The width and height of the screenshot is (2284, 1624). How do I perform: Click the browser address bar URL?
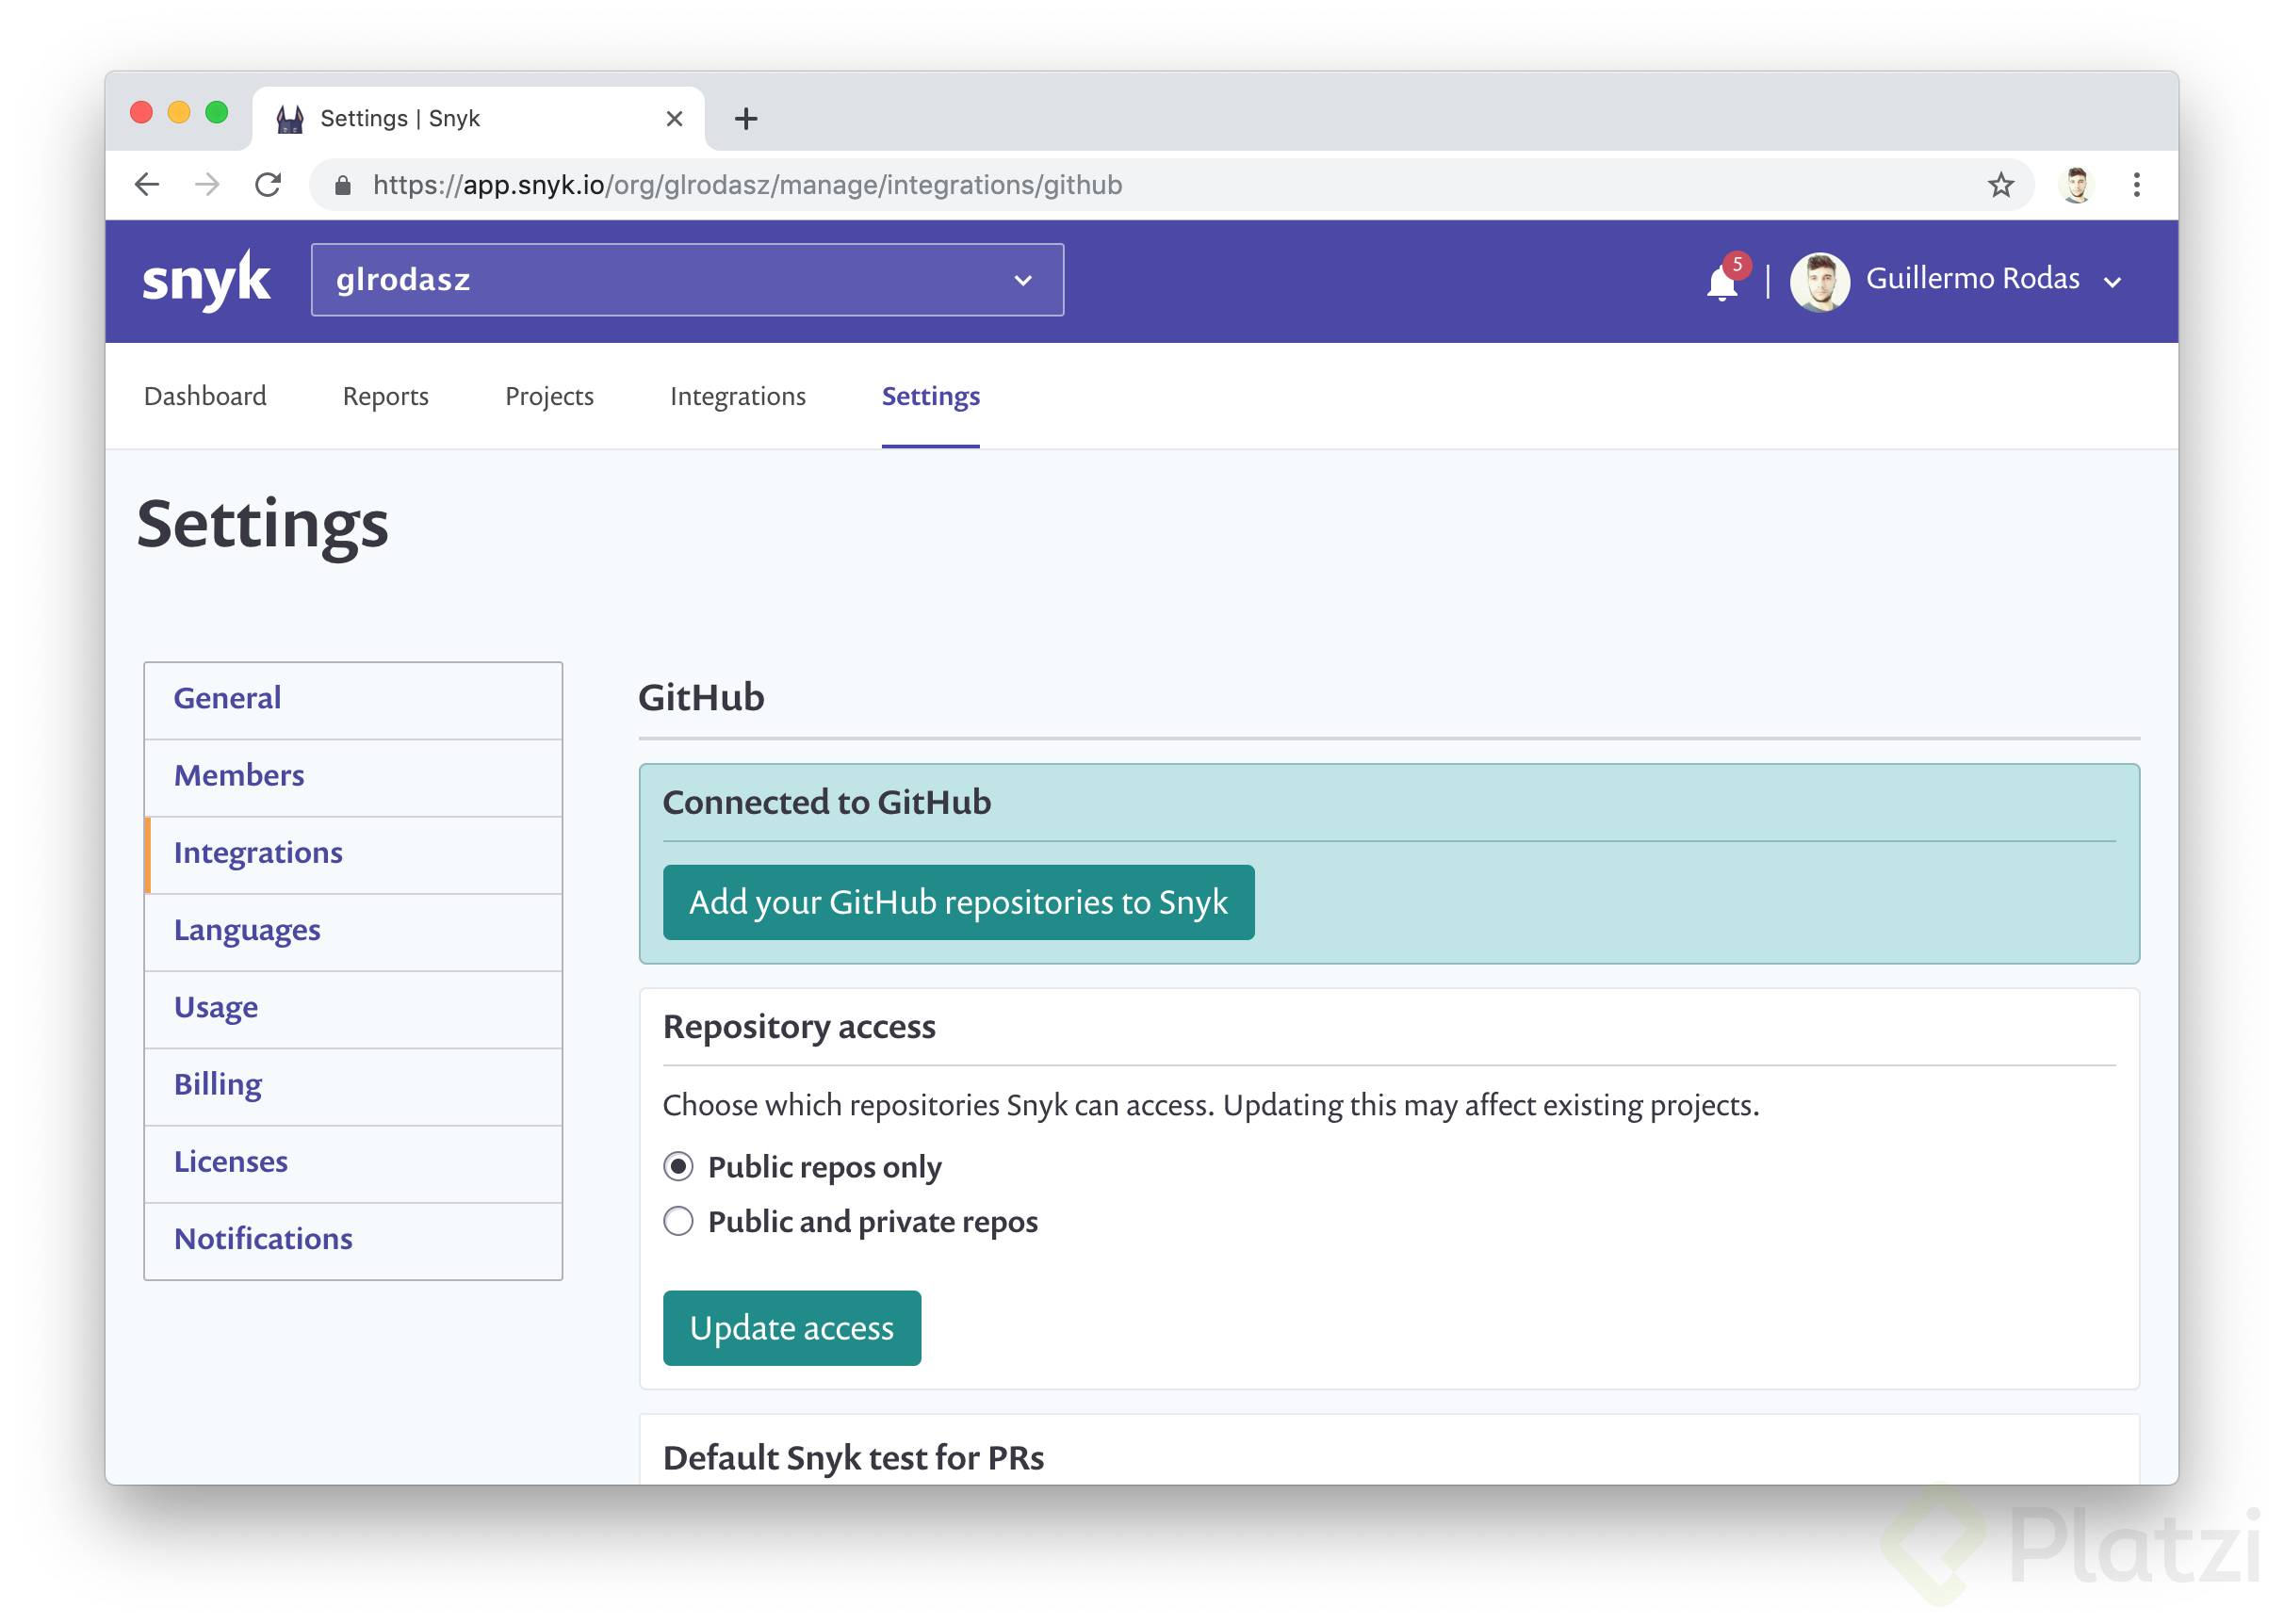[747, 185]
